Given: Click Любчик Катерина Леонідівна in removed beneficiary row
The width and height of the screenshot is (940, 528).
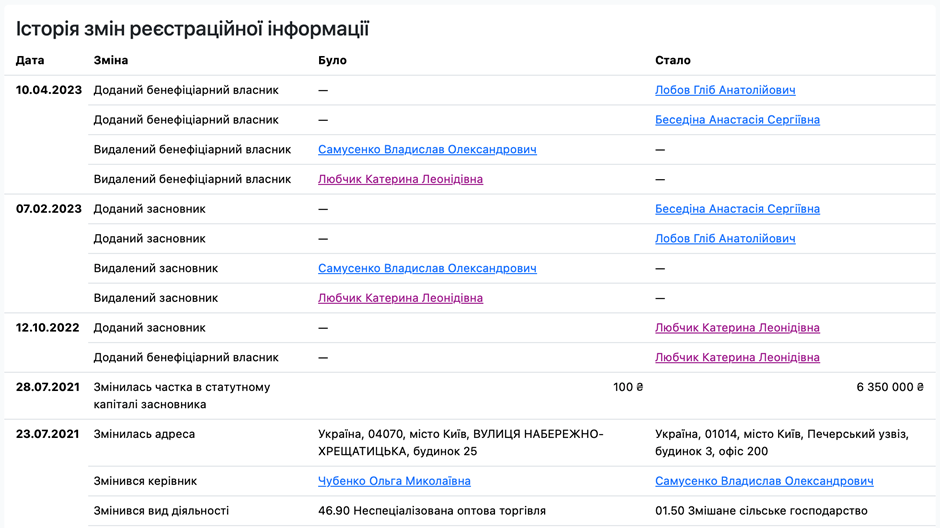Looking at the screenshot, I should point(400,180).
